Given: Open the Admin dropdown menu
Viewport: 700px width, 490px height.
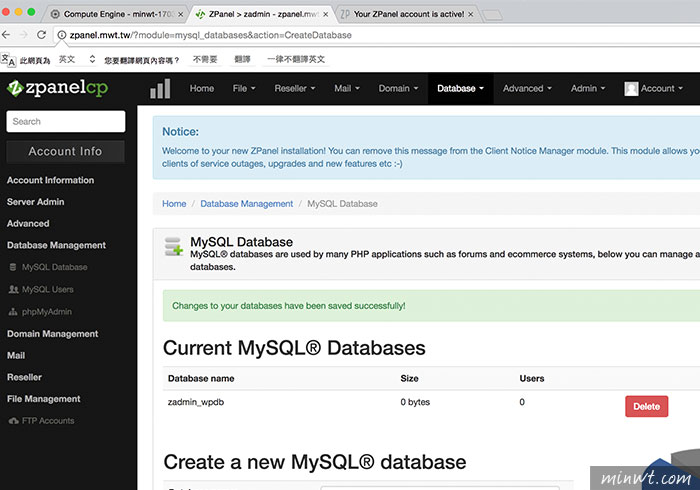Looking at the screenshot, I should click(x=588, y=88).
